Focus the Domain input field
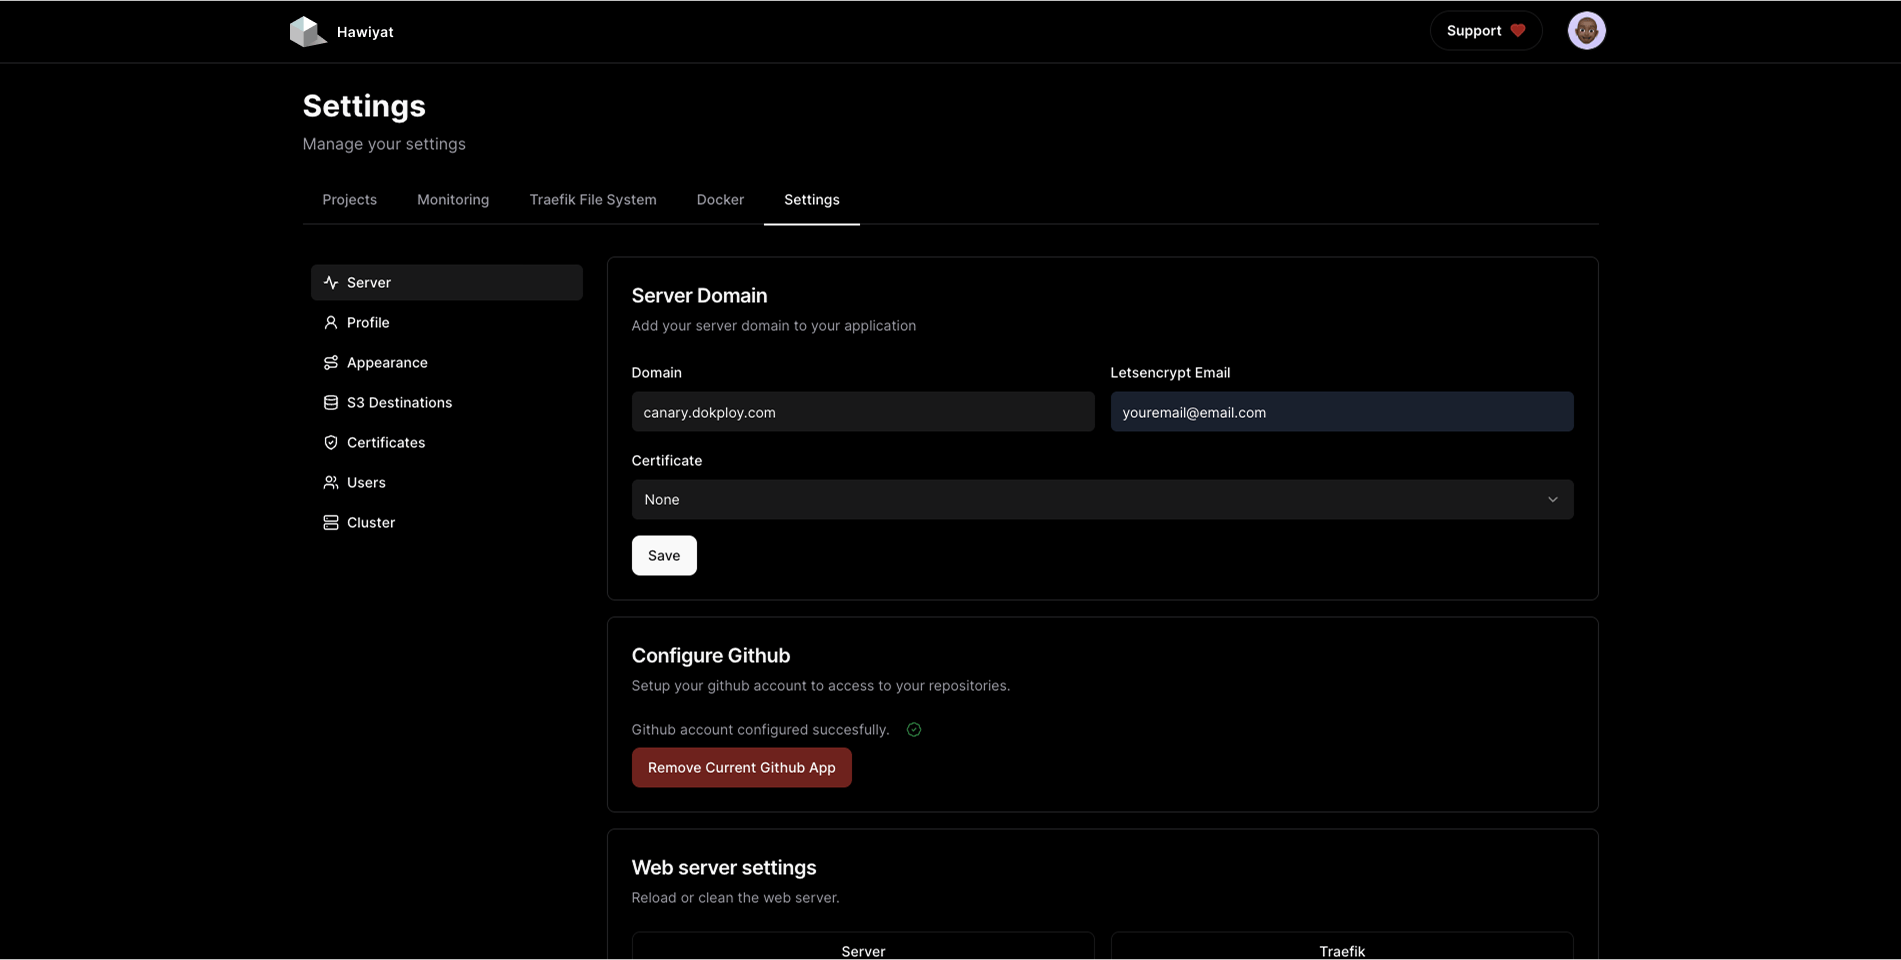 [863, 412]
